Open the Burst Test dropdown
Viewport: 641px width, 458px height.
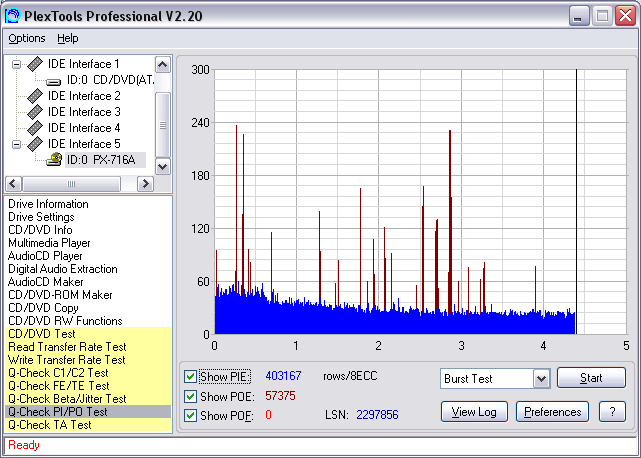click(541, 379)
